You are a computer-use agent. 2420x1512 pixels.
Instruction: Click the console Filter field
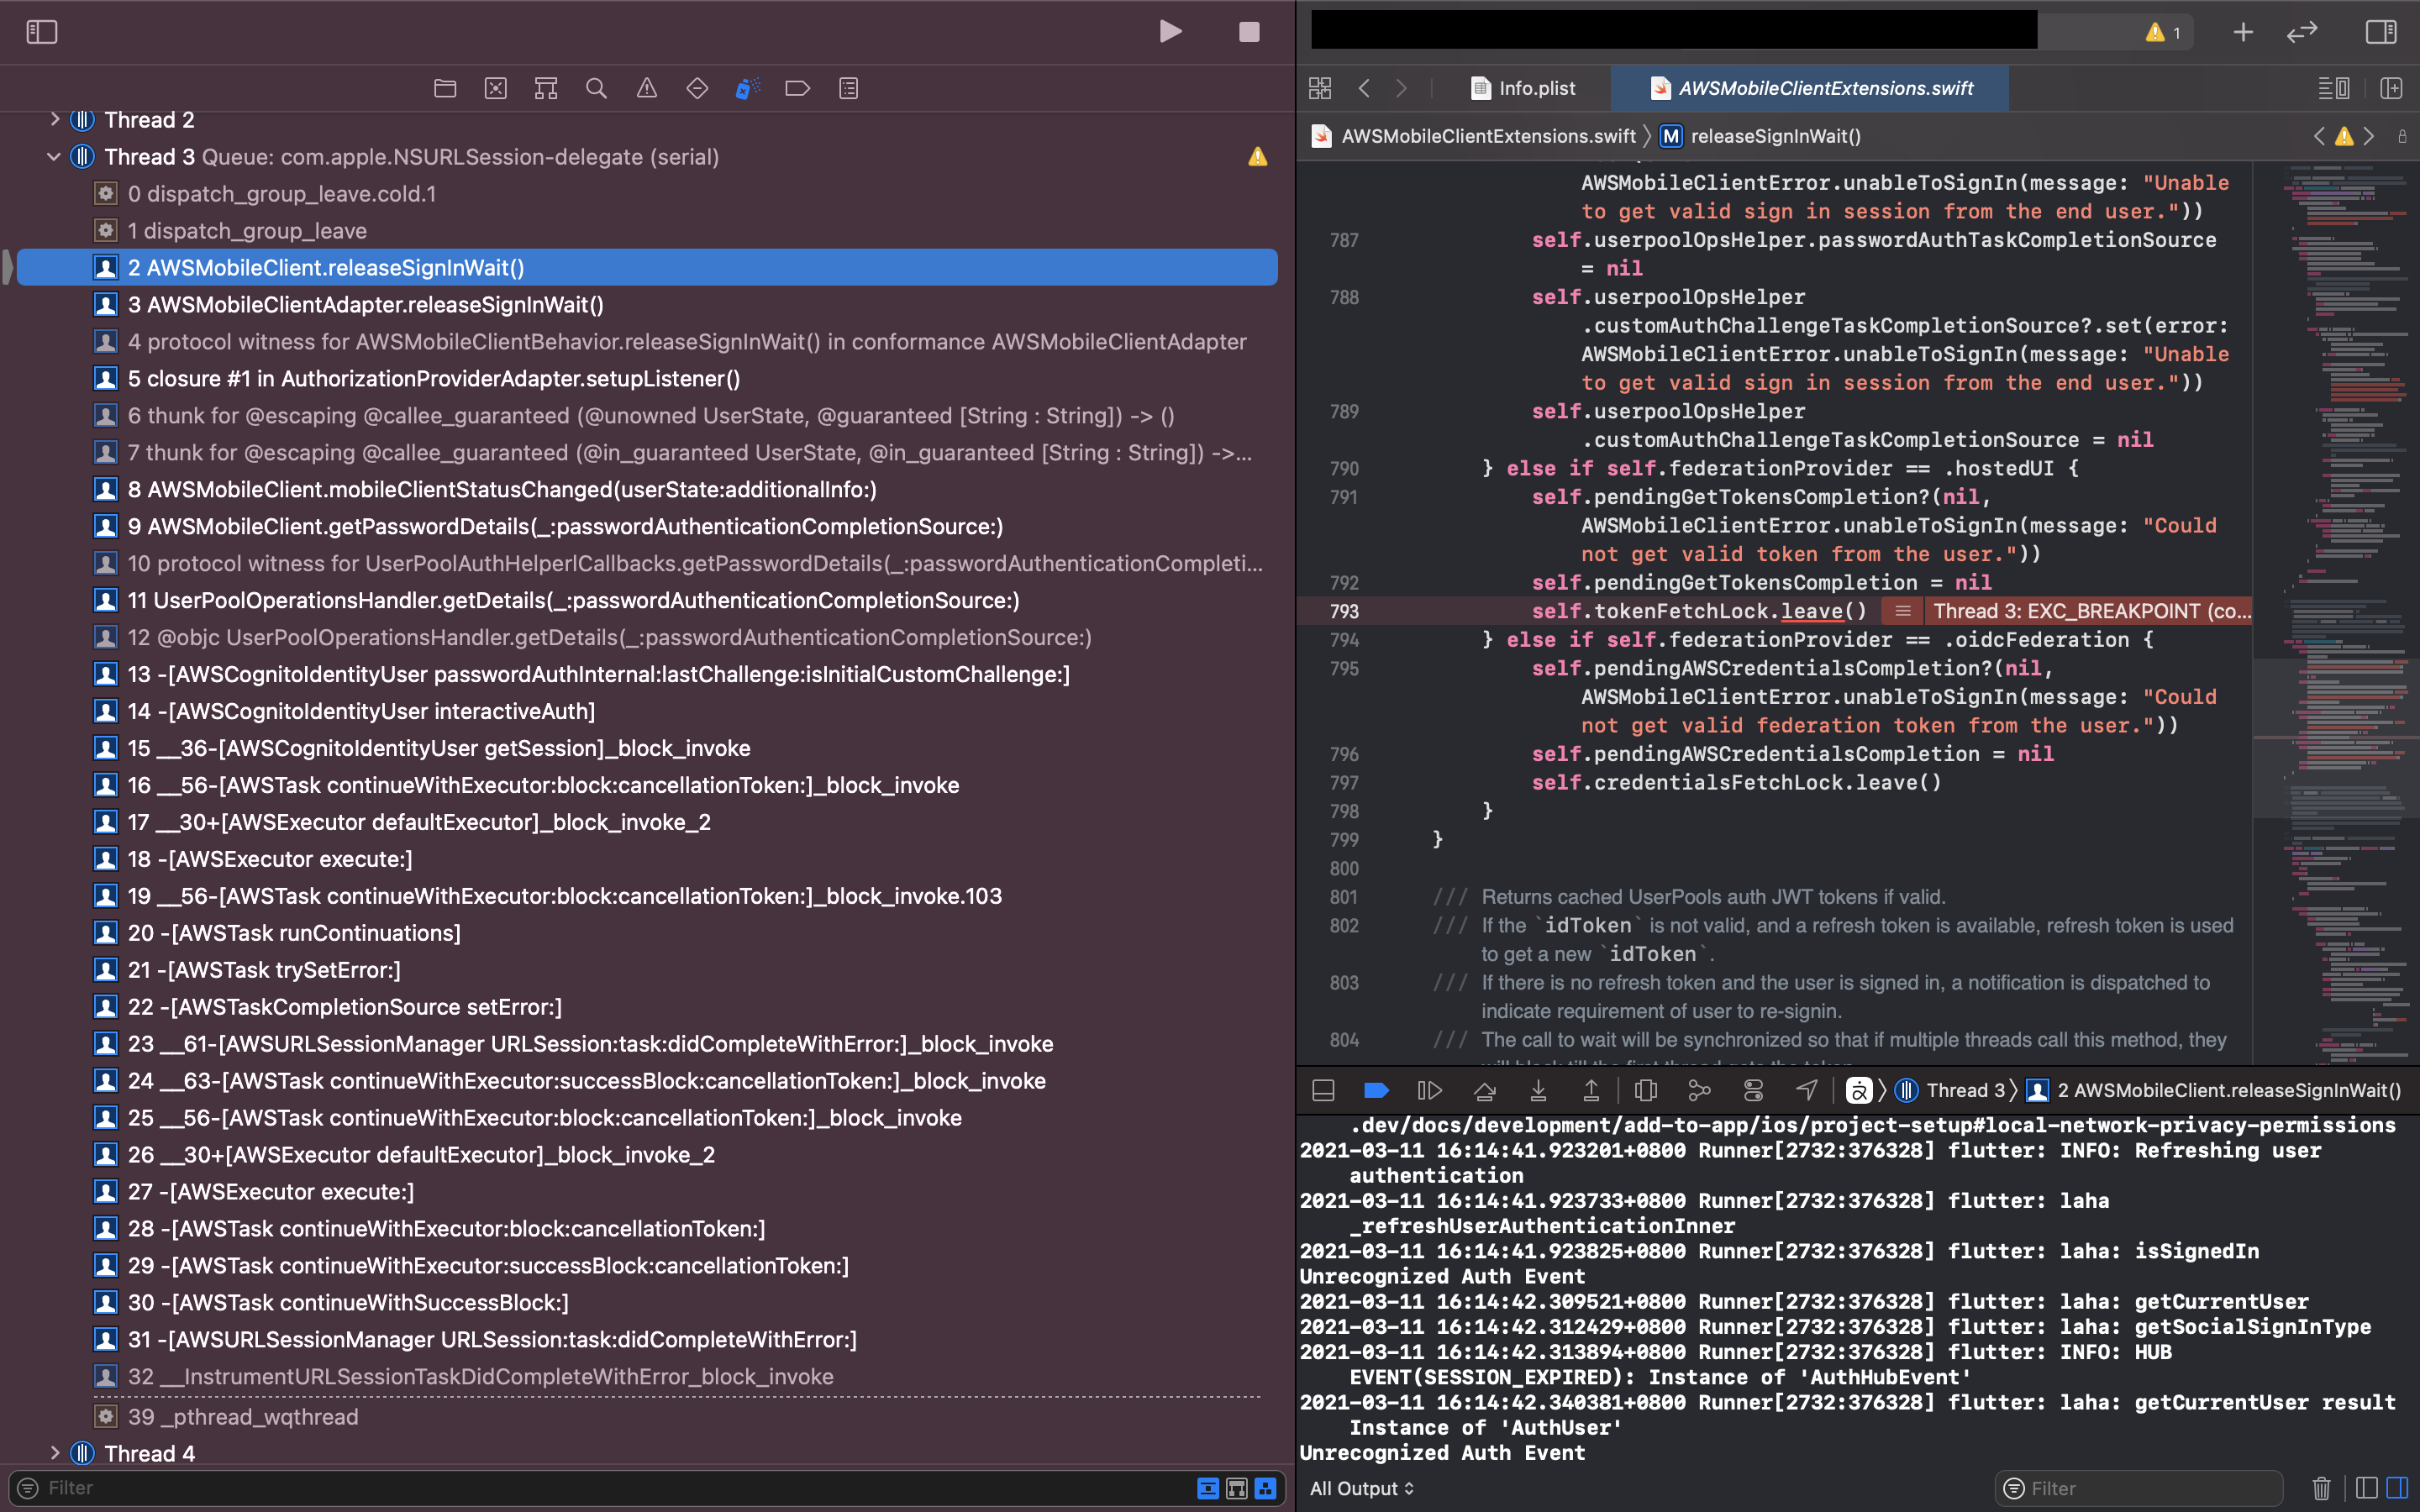click(x=2140, y=1489)
